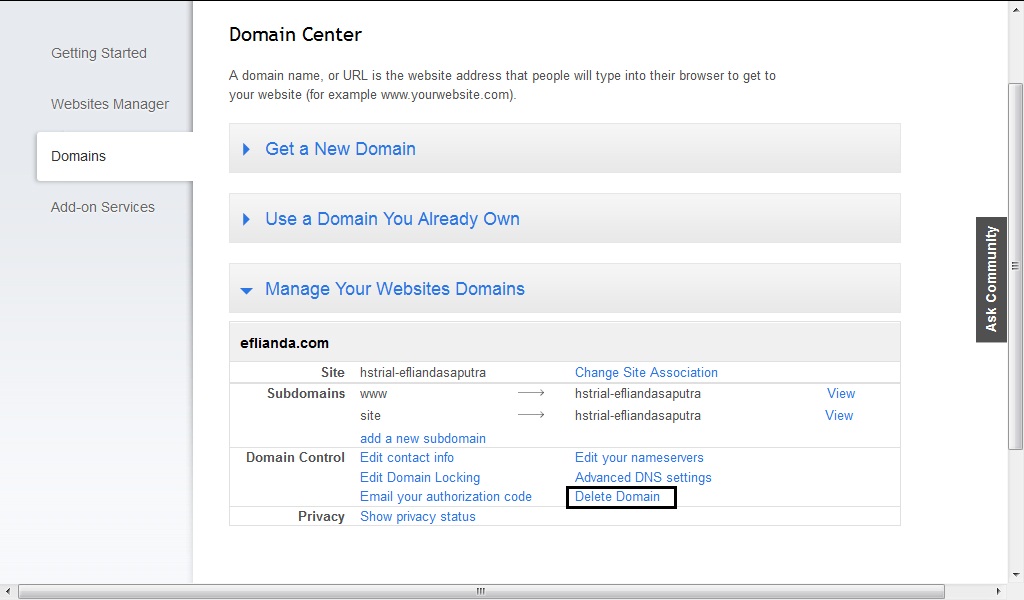Open the Getting Started page

[x=99, y=53]
